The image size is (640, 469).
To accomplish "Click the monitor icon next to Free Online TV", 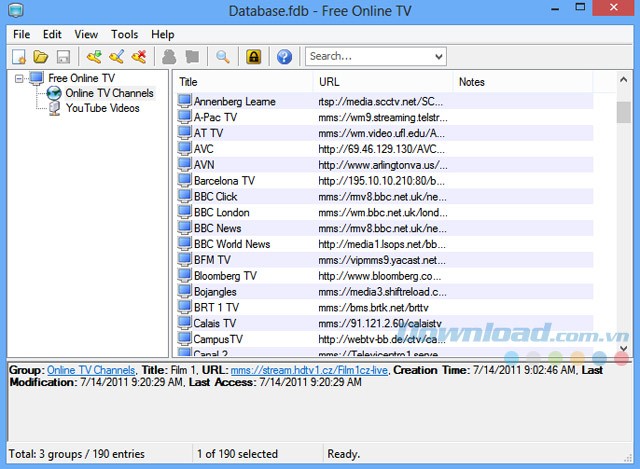I will (x=37, y=78).
